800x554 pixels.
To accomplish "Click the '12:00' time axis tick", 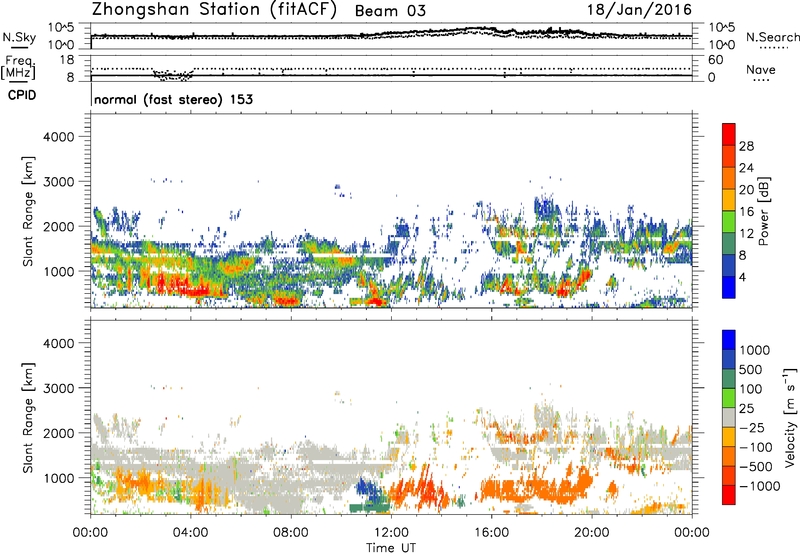I will point(391,533).
